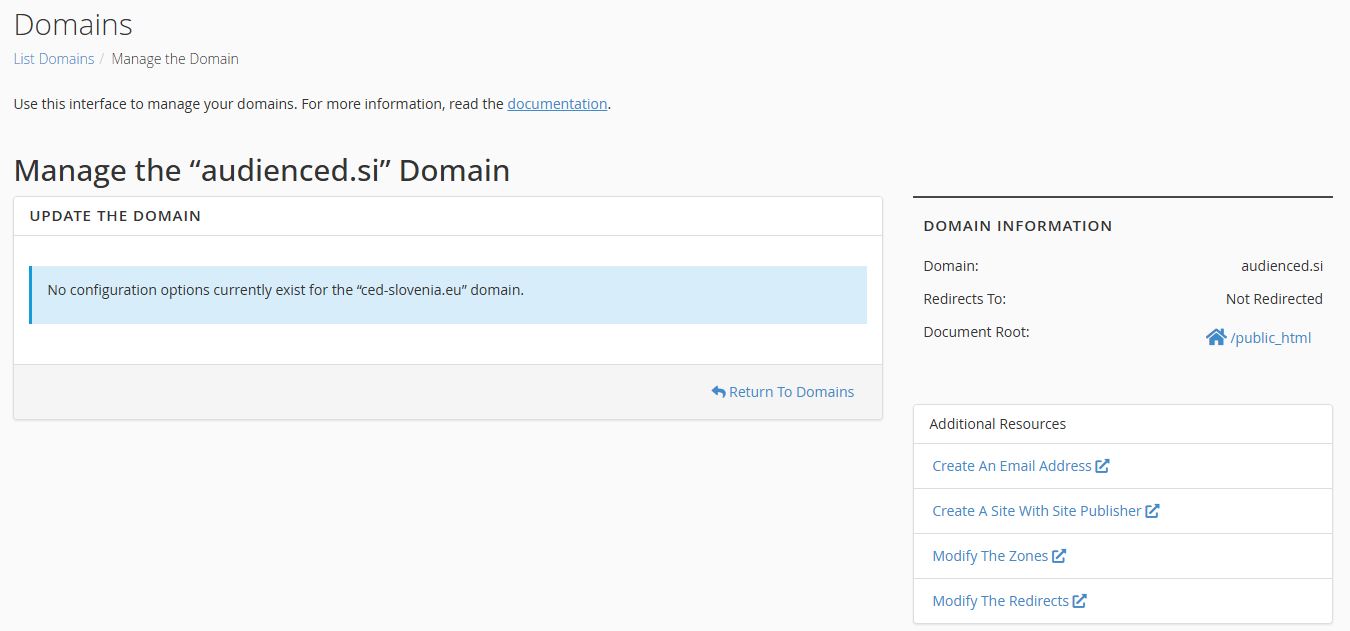Screen dimensions: 1350x631
Task: Click external-link icon after Modify The Redirects
Action: pos(1080,601)
